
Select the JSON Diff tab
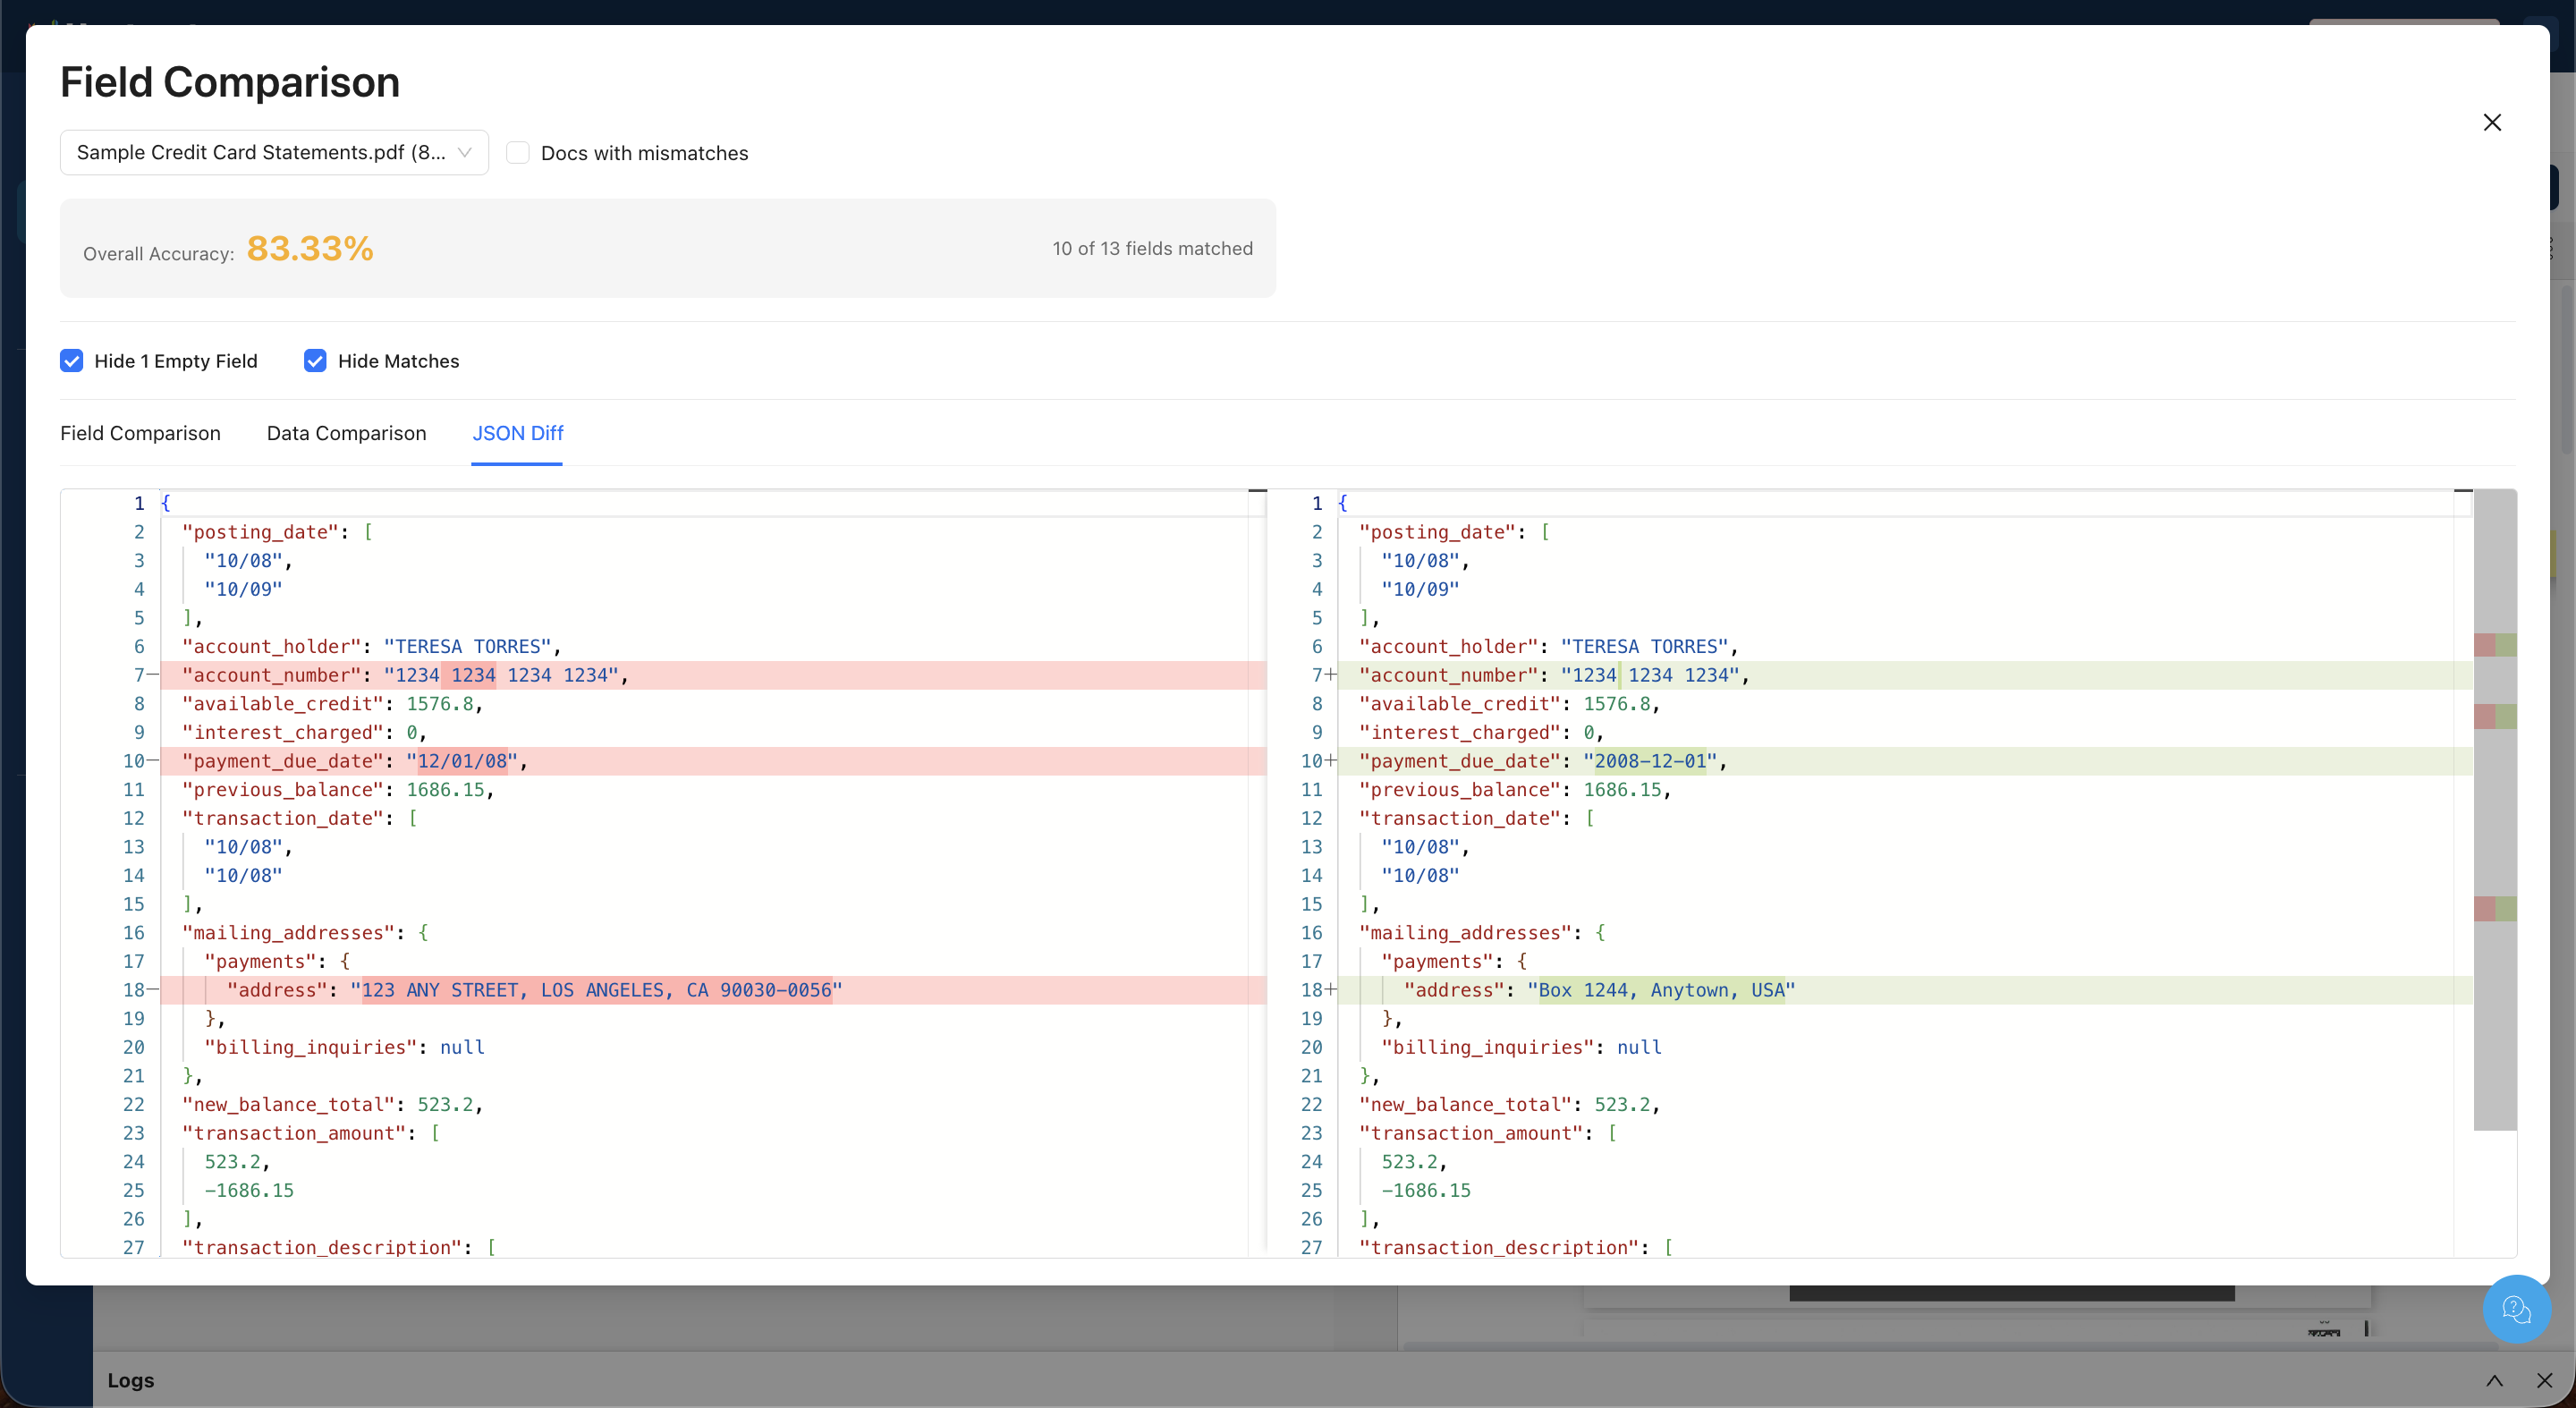click(517, 433)
